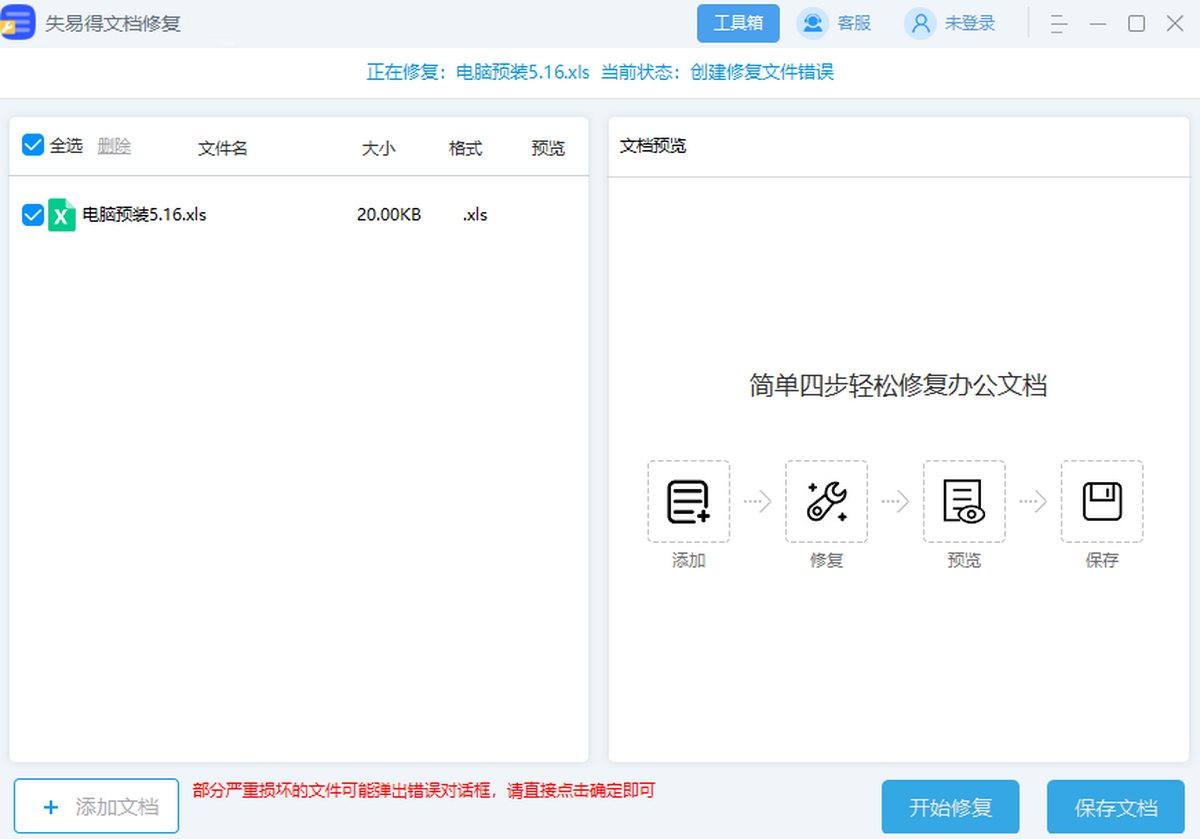Close the 失易得文档修复 window
Screen dimensions: 1200x839
tap(1175, 23)
